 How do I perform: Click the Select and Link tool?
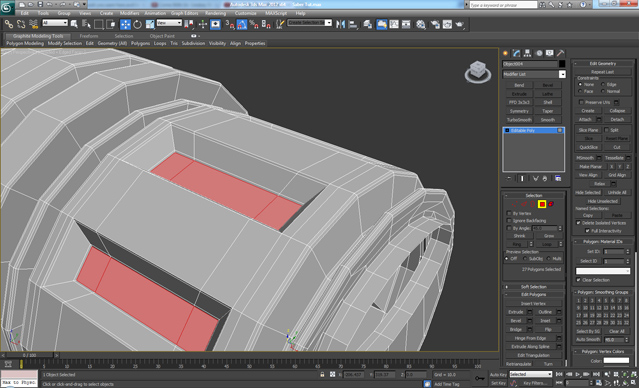tap(9, 24)
